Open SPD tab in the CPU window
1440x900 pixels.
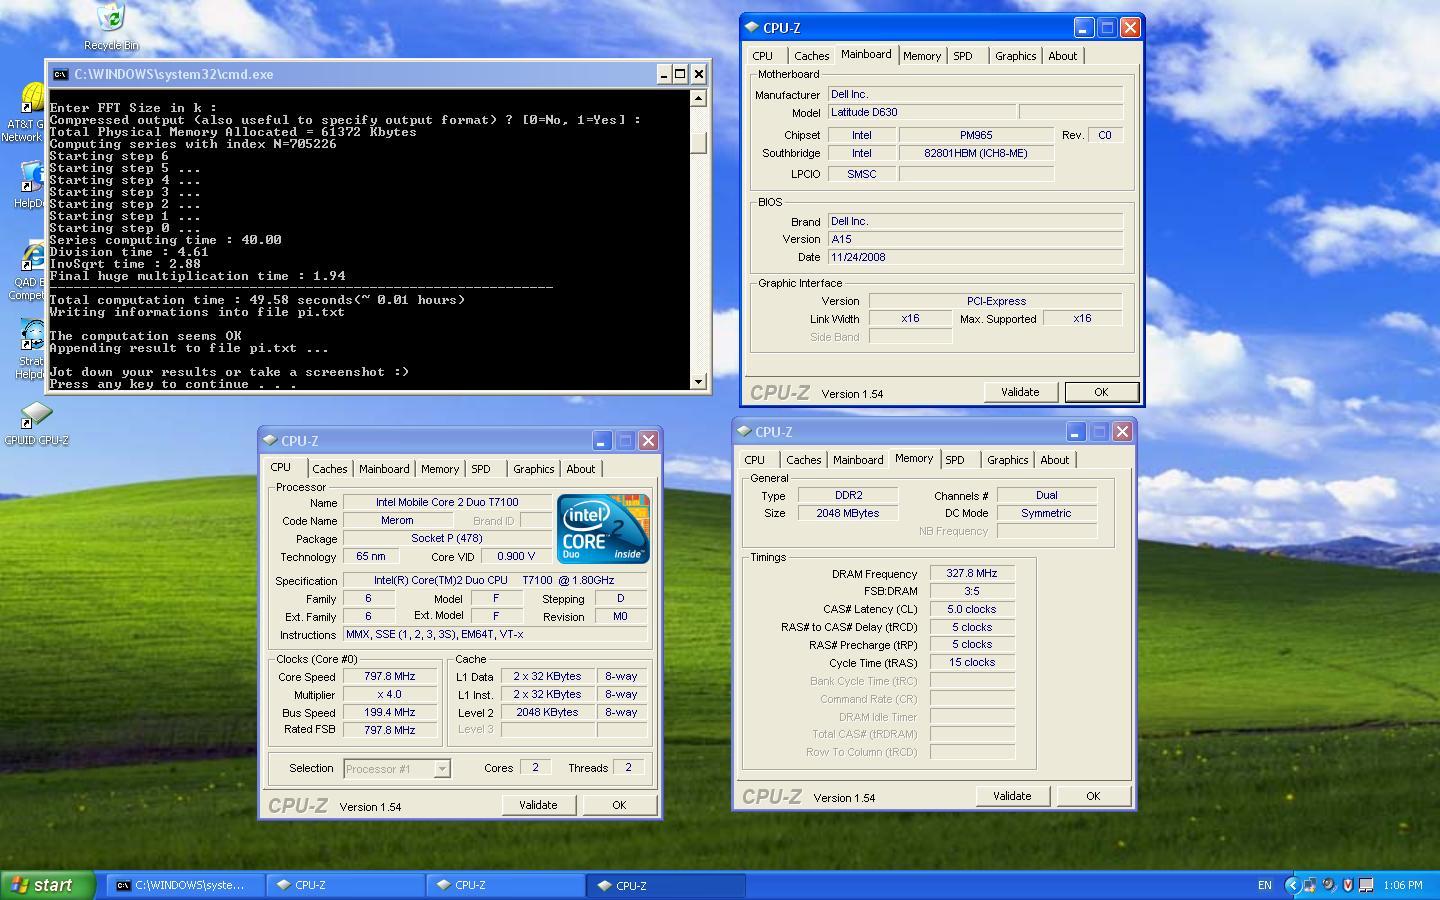pos(481,469)
